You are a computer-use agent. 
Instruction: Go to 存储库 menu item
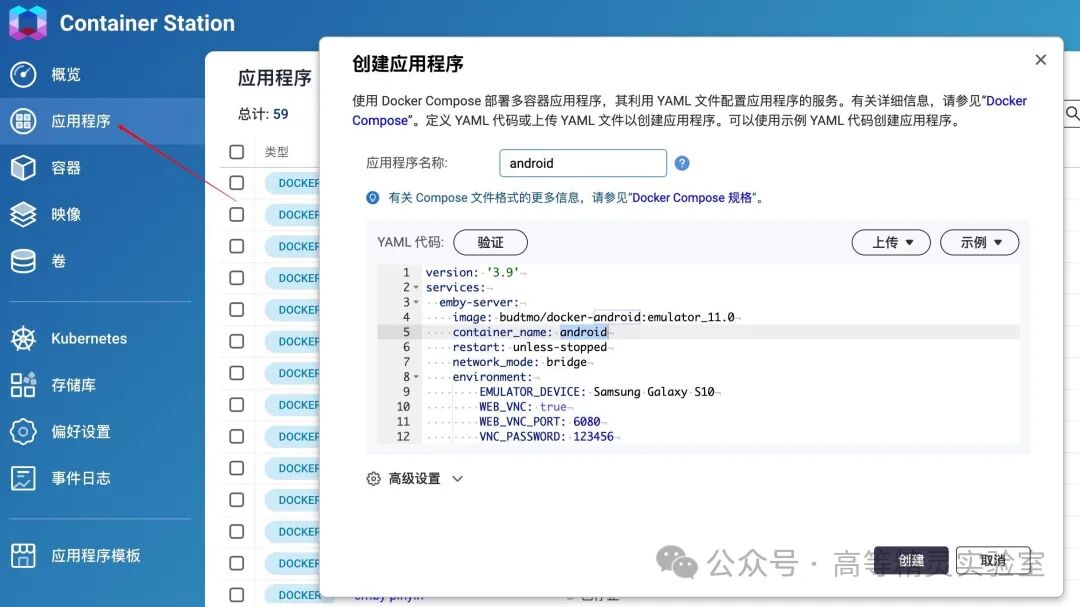click(x=73, y=385)
